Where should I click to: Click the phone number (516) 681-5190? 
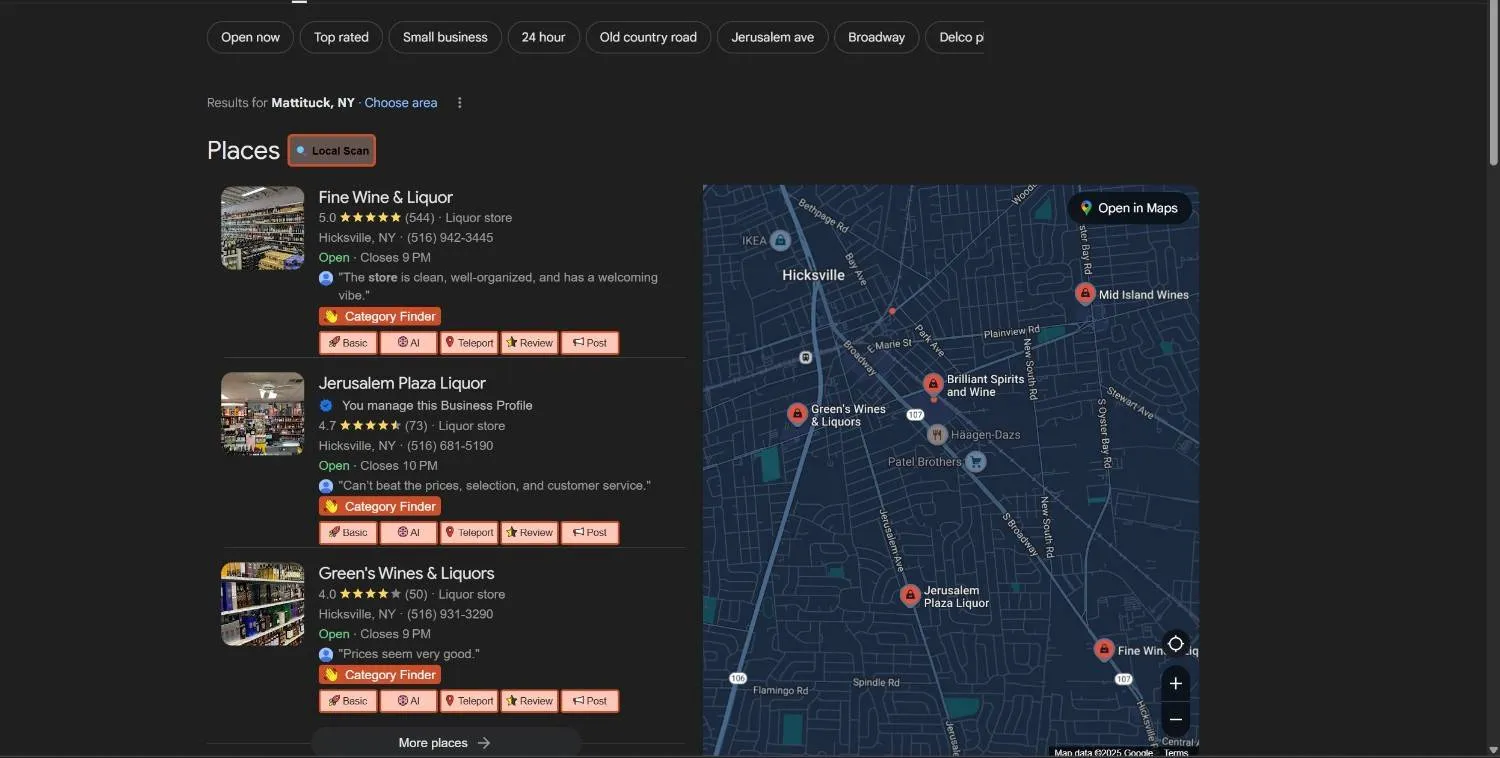450,446
